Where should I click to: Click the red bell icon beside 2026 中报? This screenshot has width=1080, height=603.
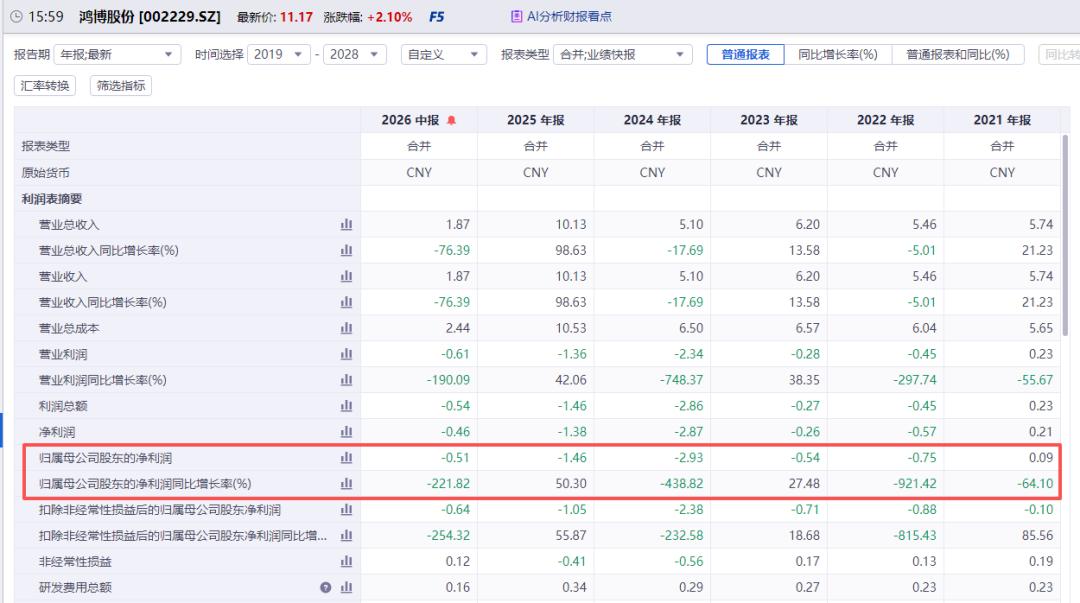pyautogui.click(x=451, y=120)
